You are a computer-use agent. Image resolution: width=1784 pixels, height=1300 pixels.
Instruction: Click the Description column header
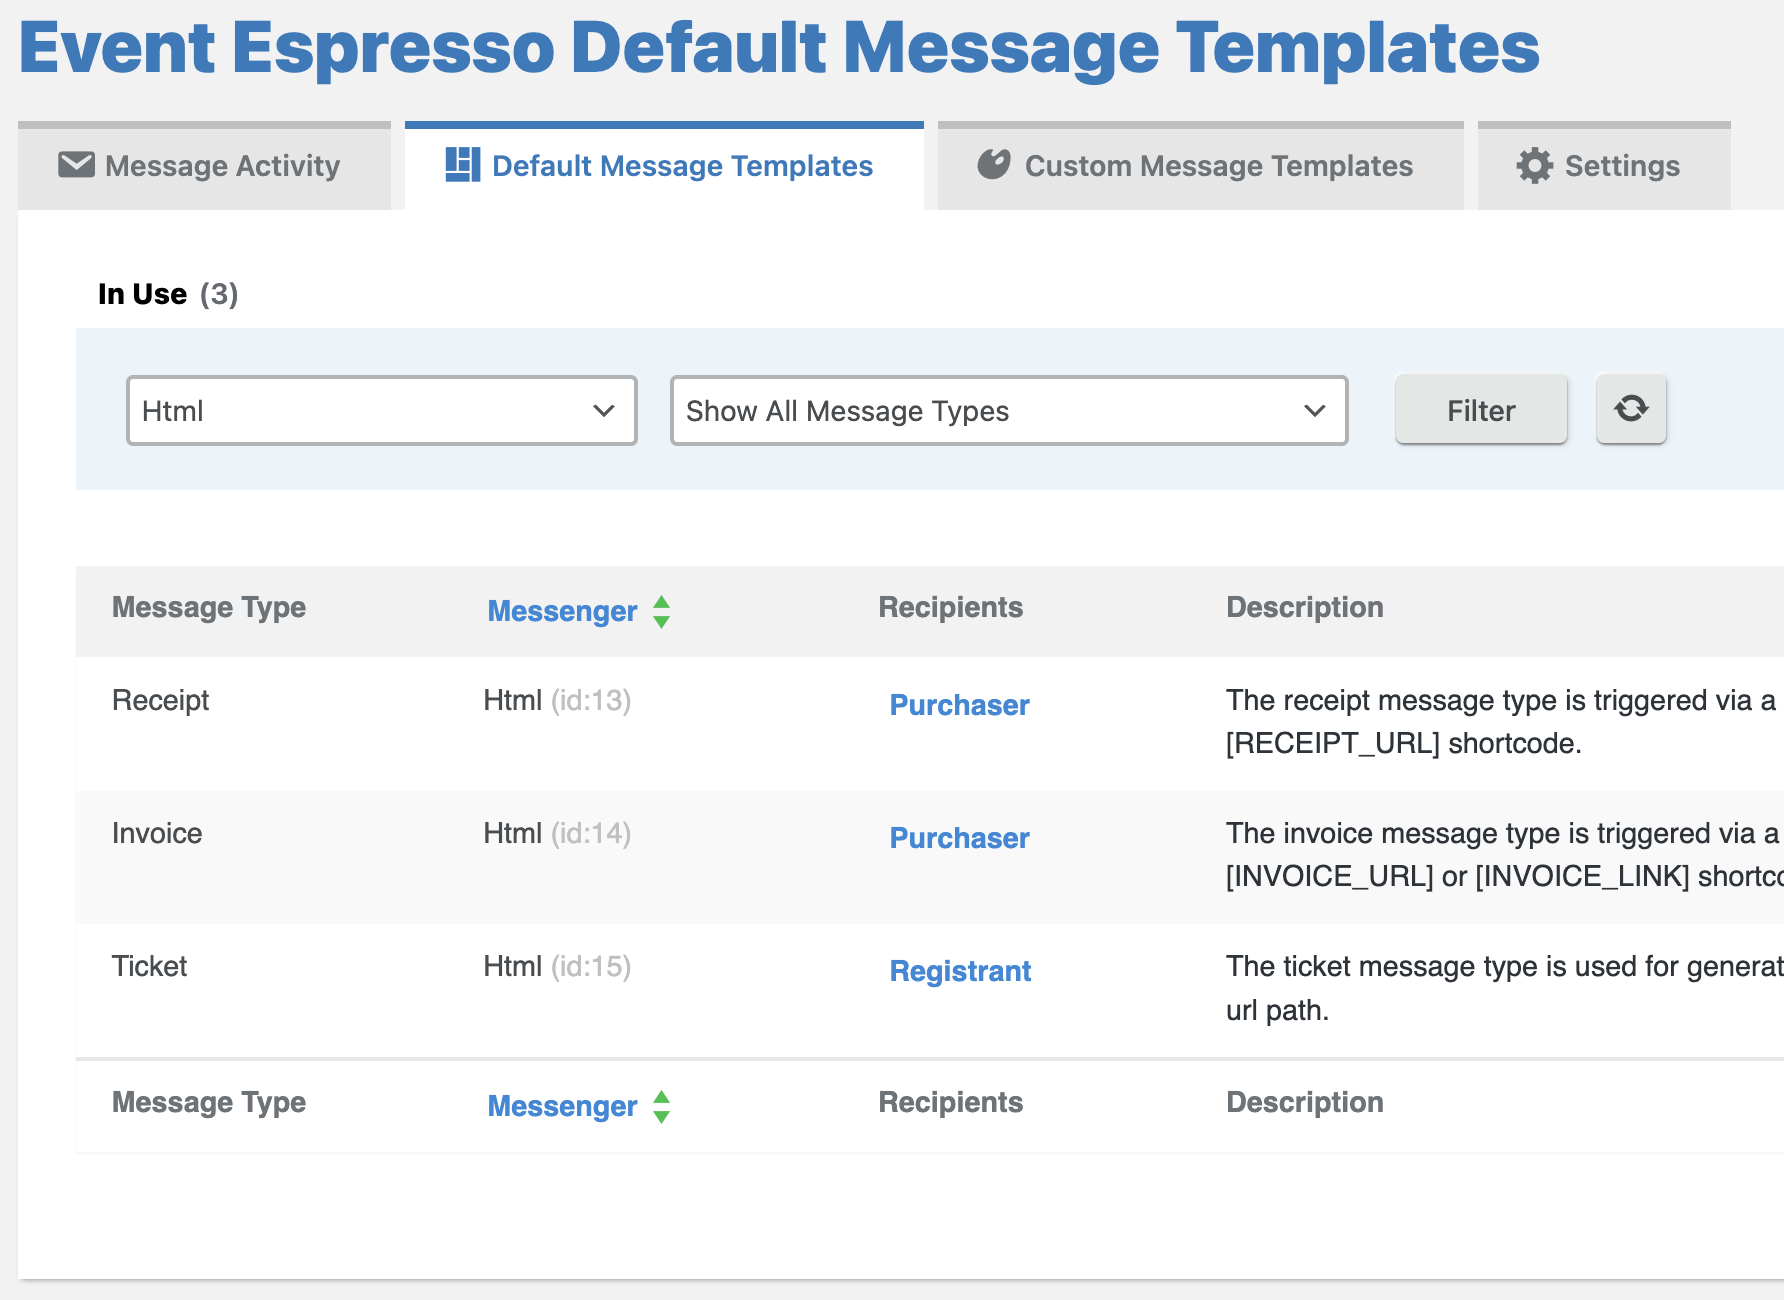[x=1305, y=607]
